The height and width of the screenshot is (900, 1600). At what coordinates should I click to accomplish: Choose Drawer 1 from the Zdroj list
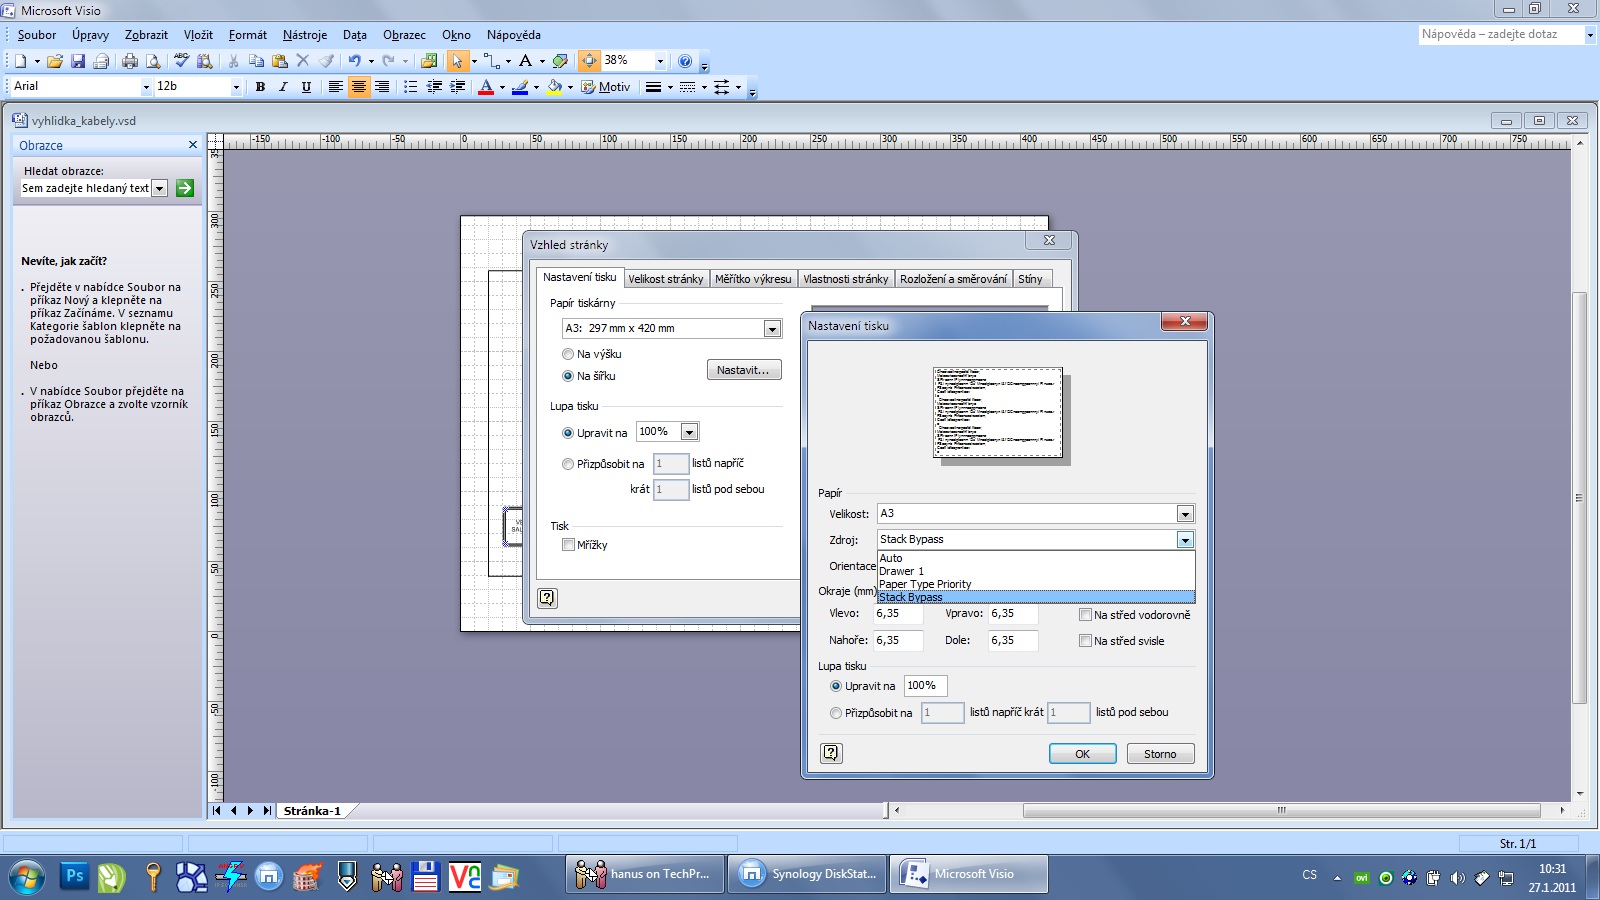(901, 571)
